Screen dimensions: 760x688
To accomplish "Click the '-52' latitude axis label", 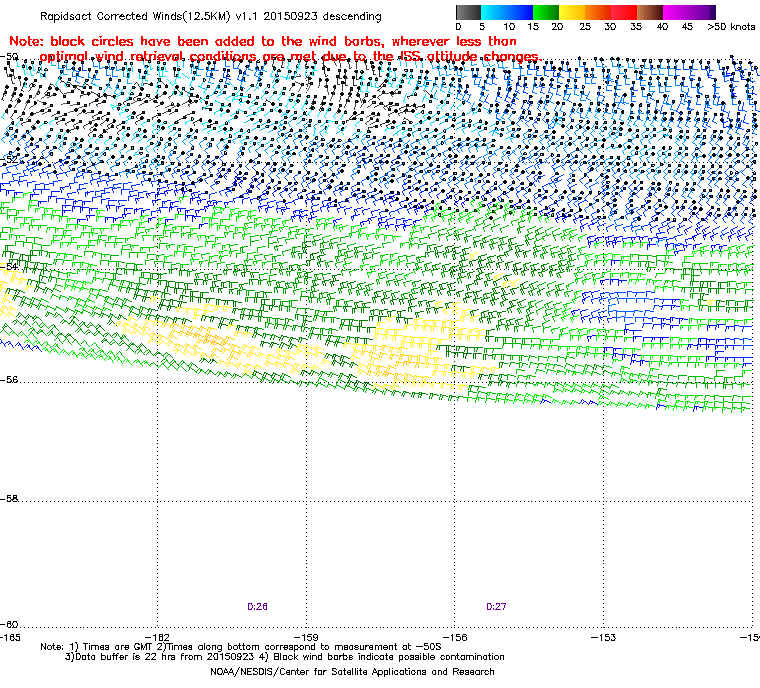I will tap(9, 159).
